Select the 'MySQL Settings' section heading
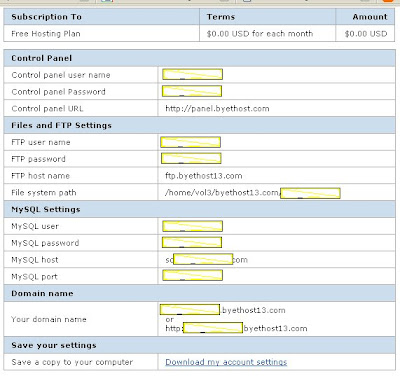This screenshot has width=400, height=376. (46, 209)
